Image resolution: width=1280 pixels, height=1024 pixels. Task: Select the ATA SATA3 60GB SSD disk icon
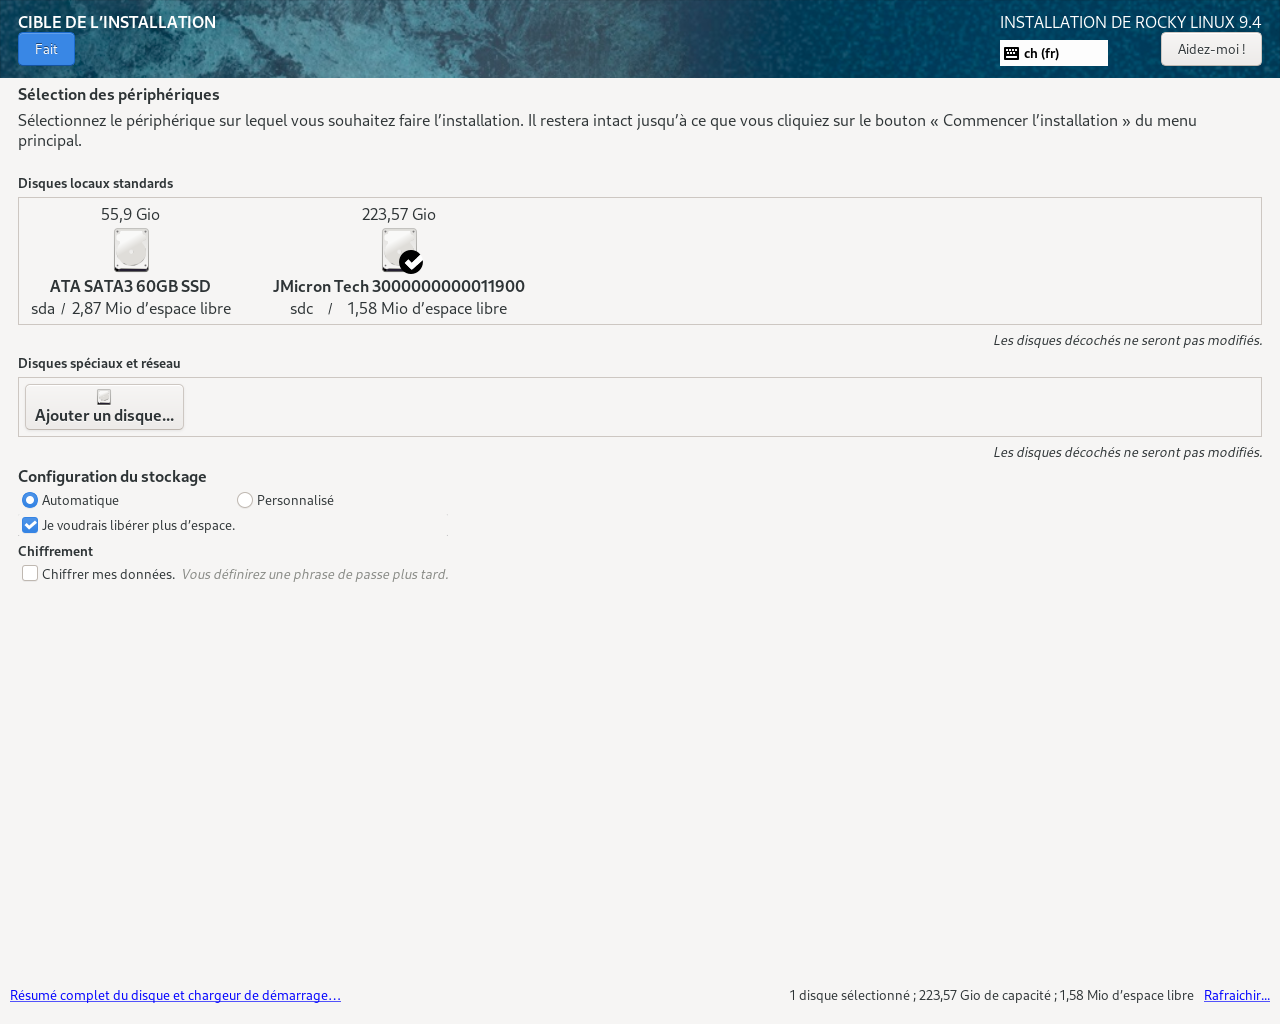point(131,250)
